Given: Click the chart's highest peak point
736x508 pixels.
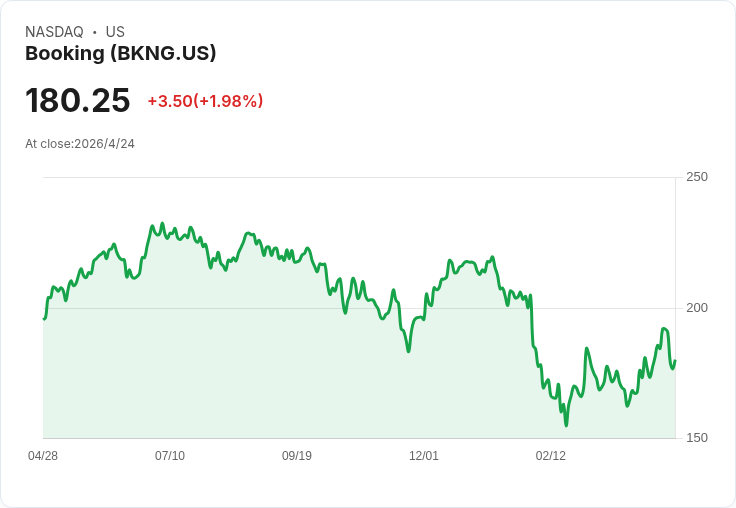Looking at the screenshot, I should (x=162, y=223).
